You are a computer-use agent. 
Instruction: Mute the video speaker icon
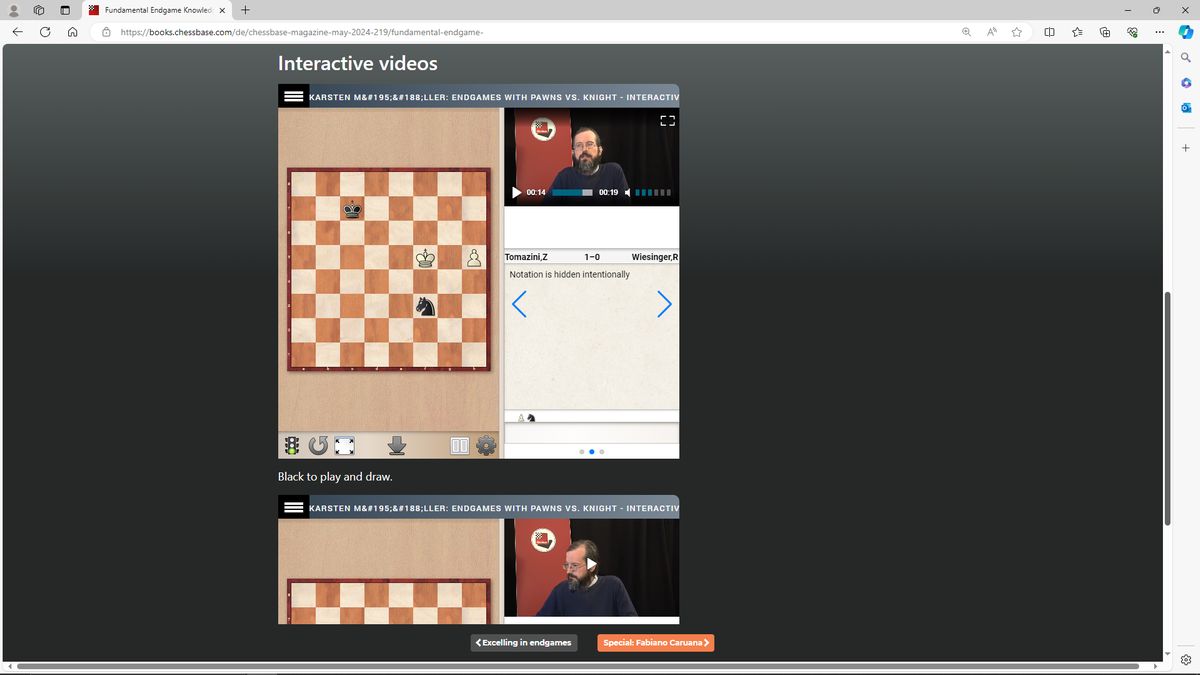[x=627, y=192]
